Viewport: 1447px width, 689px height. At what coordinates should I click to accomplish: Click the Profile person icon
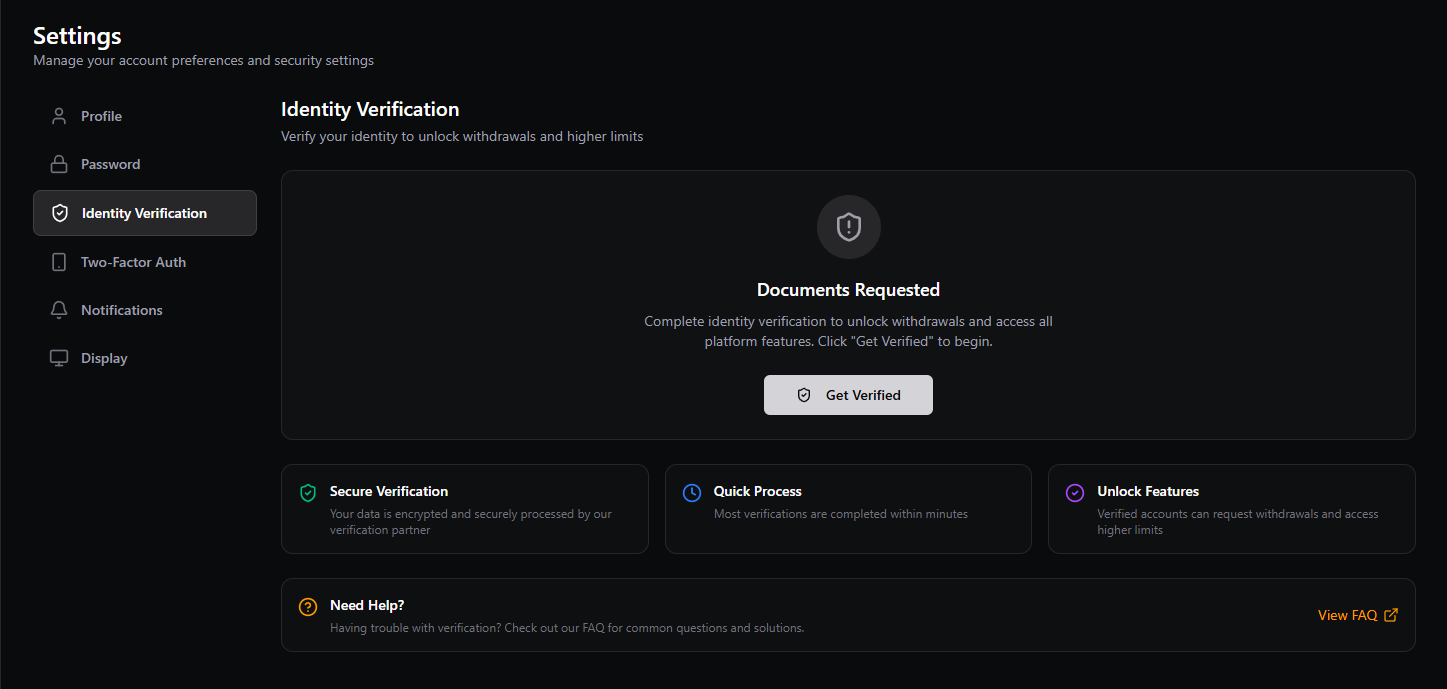[x=59, y=116]
